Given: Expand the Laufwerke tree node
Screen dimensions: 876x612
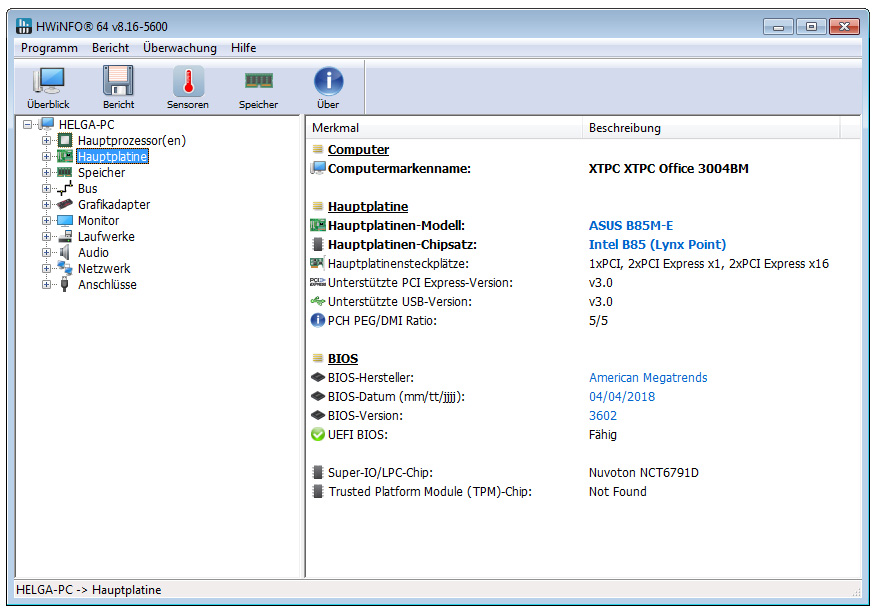Looking at the screenshot, I should pos(46,237).
